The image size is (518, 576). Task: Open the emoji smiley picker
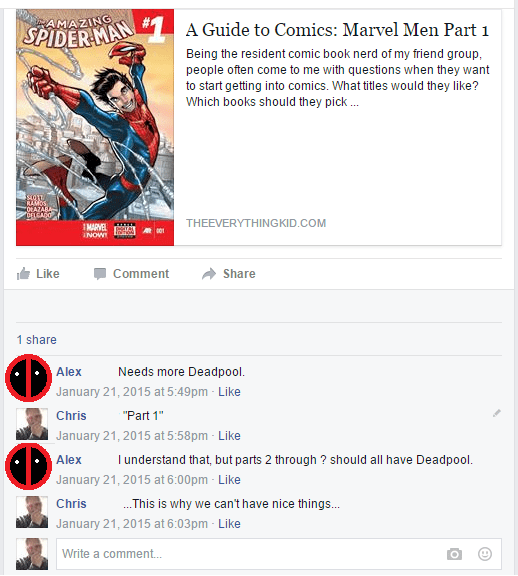pyautogui.click(x=485, y=554)
